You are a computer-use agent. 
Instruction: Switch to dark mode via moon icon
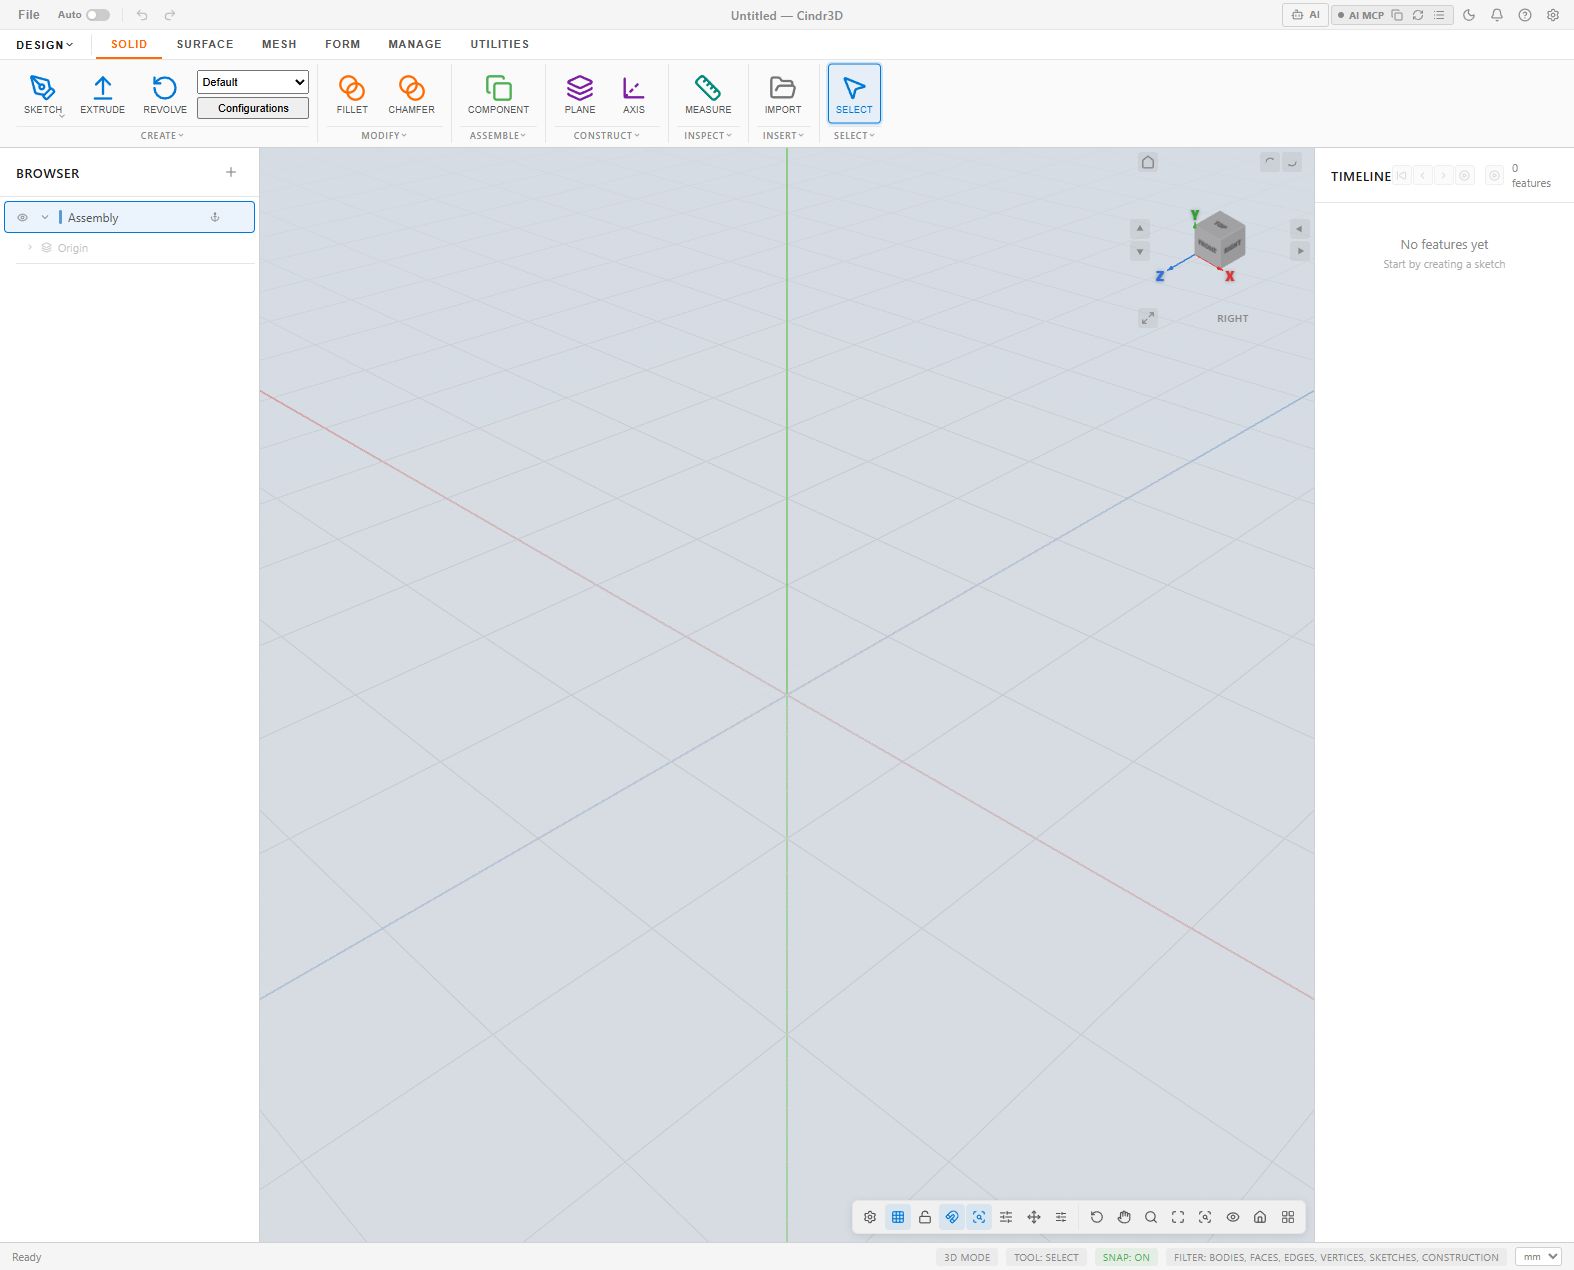point(1469,15)
